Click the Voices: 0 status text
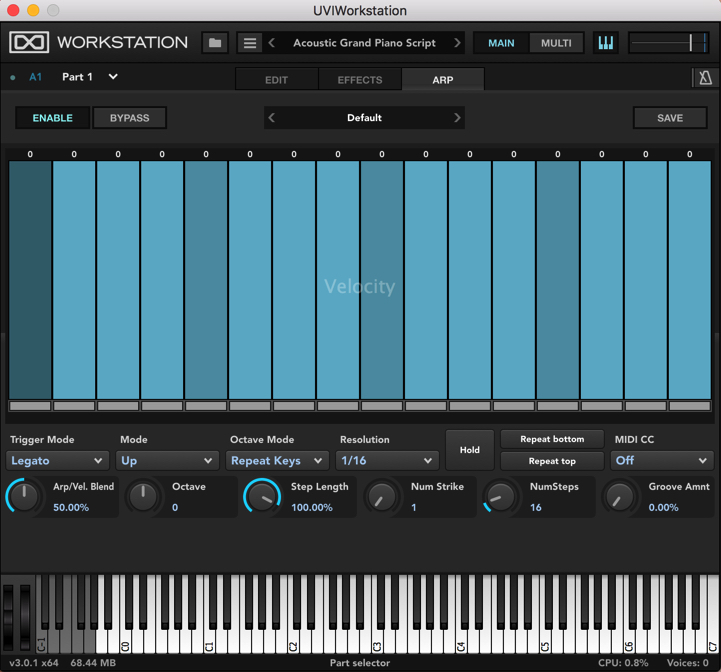Image resolution: width=721 pixels, height=672 pixels. (x=687, y=663)
